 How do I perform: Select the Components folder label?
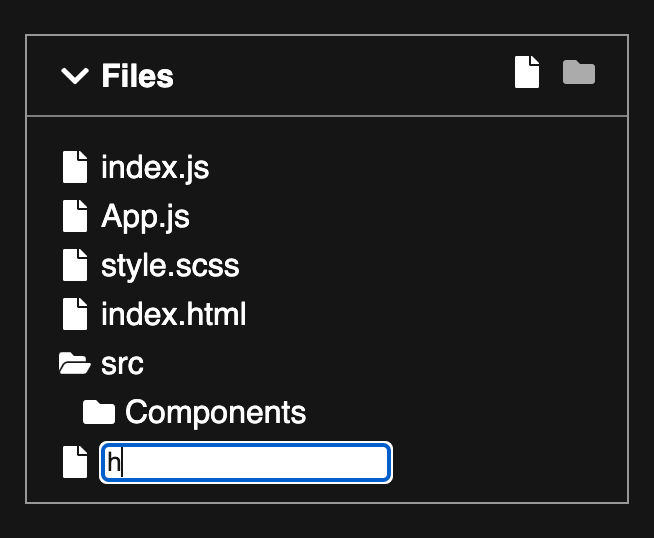pos(216,412)
